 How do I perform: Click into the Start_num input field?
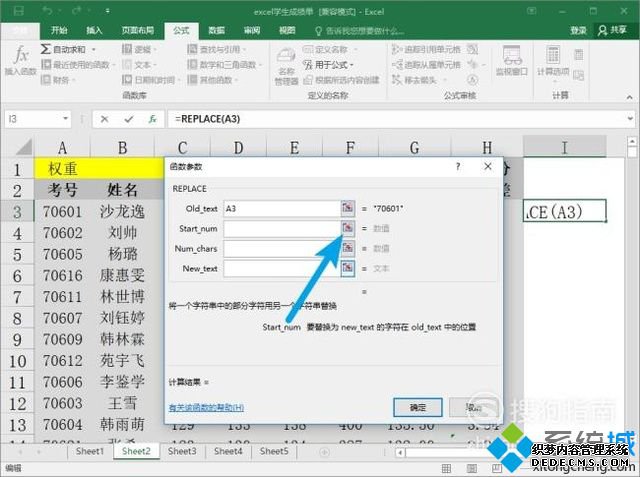(282, 228)
